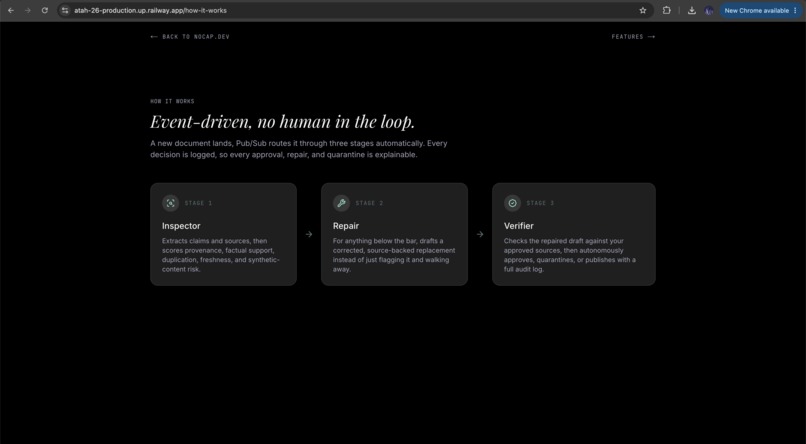The image size is (806, 444).
Task: Open the Features link
Action: tap(633, 36)
